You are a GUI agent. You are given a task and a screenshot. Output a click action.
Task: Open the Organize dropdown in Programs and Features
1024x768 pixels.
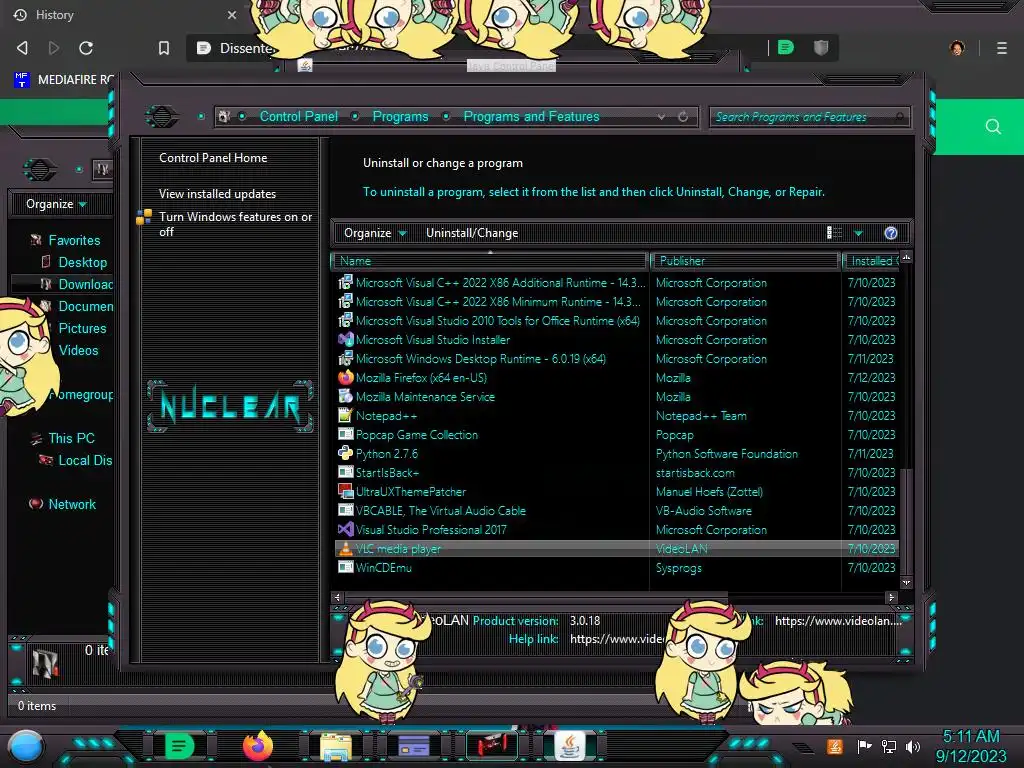pos(375,233)
